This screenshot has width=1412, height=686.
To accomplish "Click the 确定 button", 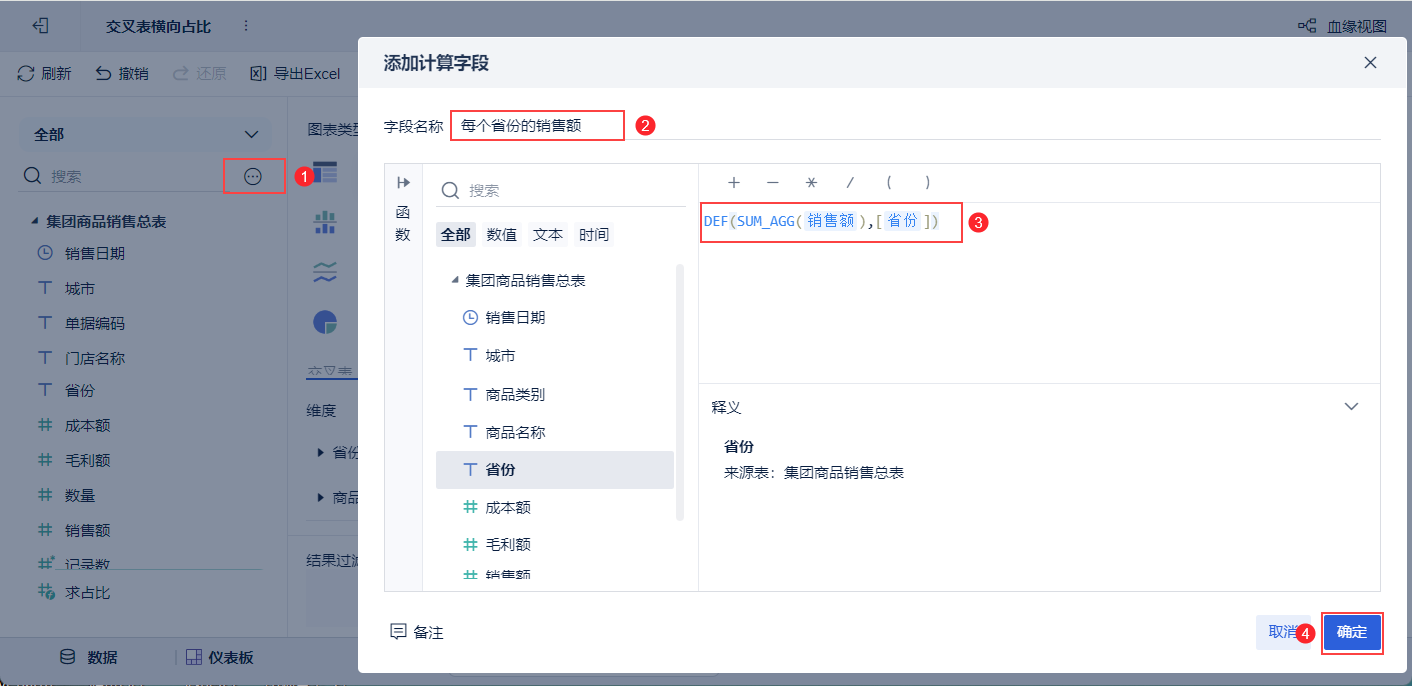I will [x=1352, y=632].
